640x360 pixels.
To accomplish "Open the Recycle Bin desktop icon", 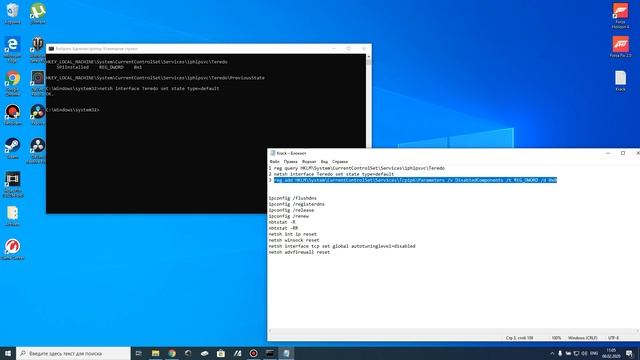I will click(12, 13).
